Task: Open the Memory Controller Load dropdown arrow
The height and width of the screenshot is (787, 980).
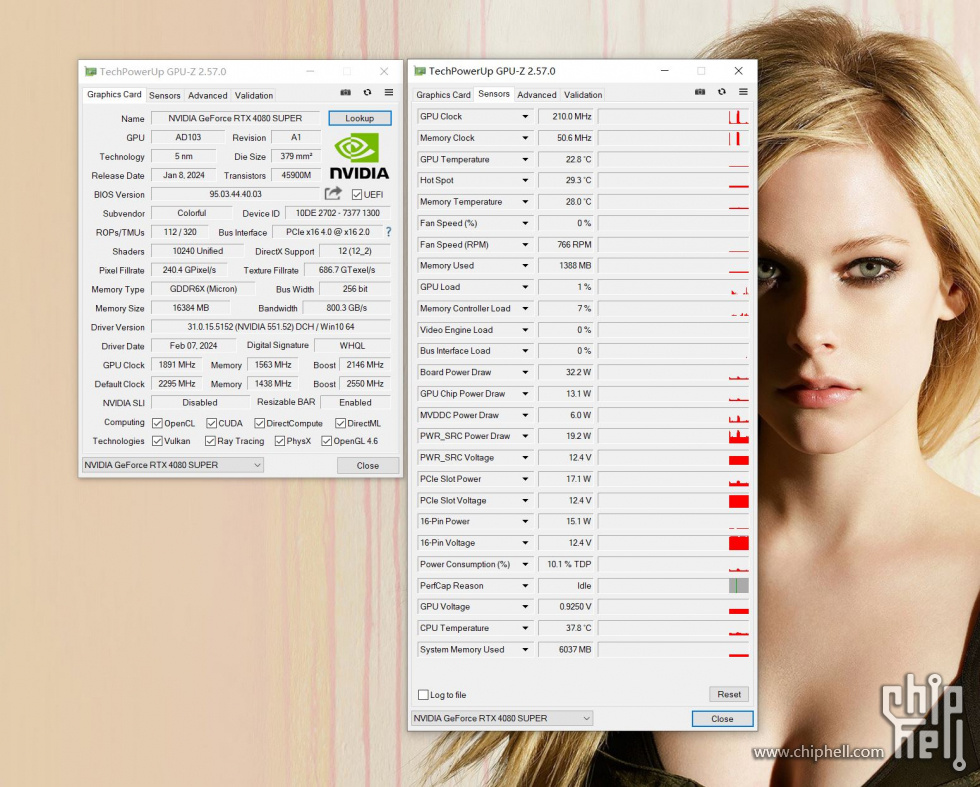Action: (525, 308)
